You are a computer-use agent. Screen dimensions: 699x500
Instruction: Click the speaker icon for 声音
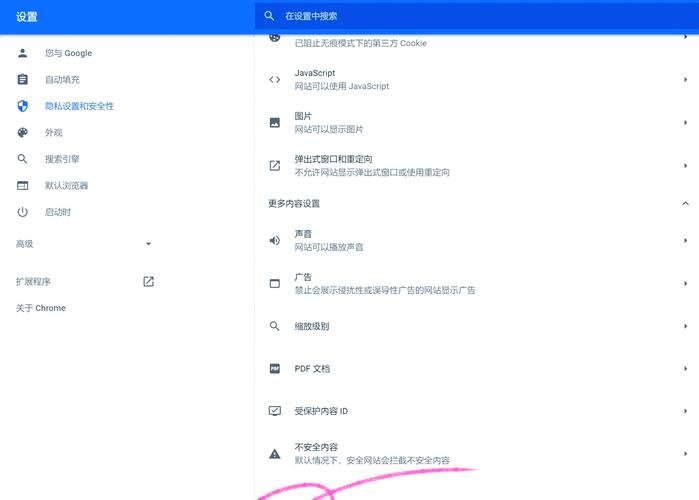click(x=275, y=241)
